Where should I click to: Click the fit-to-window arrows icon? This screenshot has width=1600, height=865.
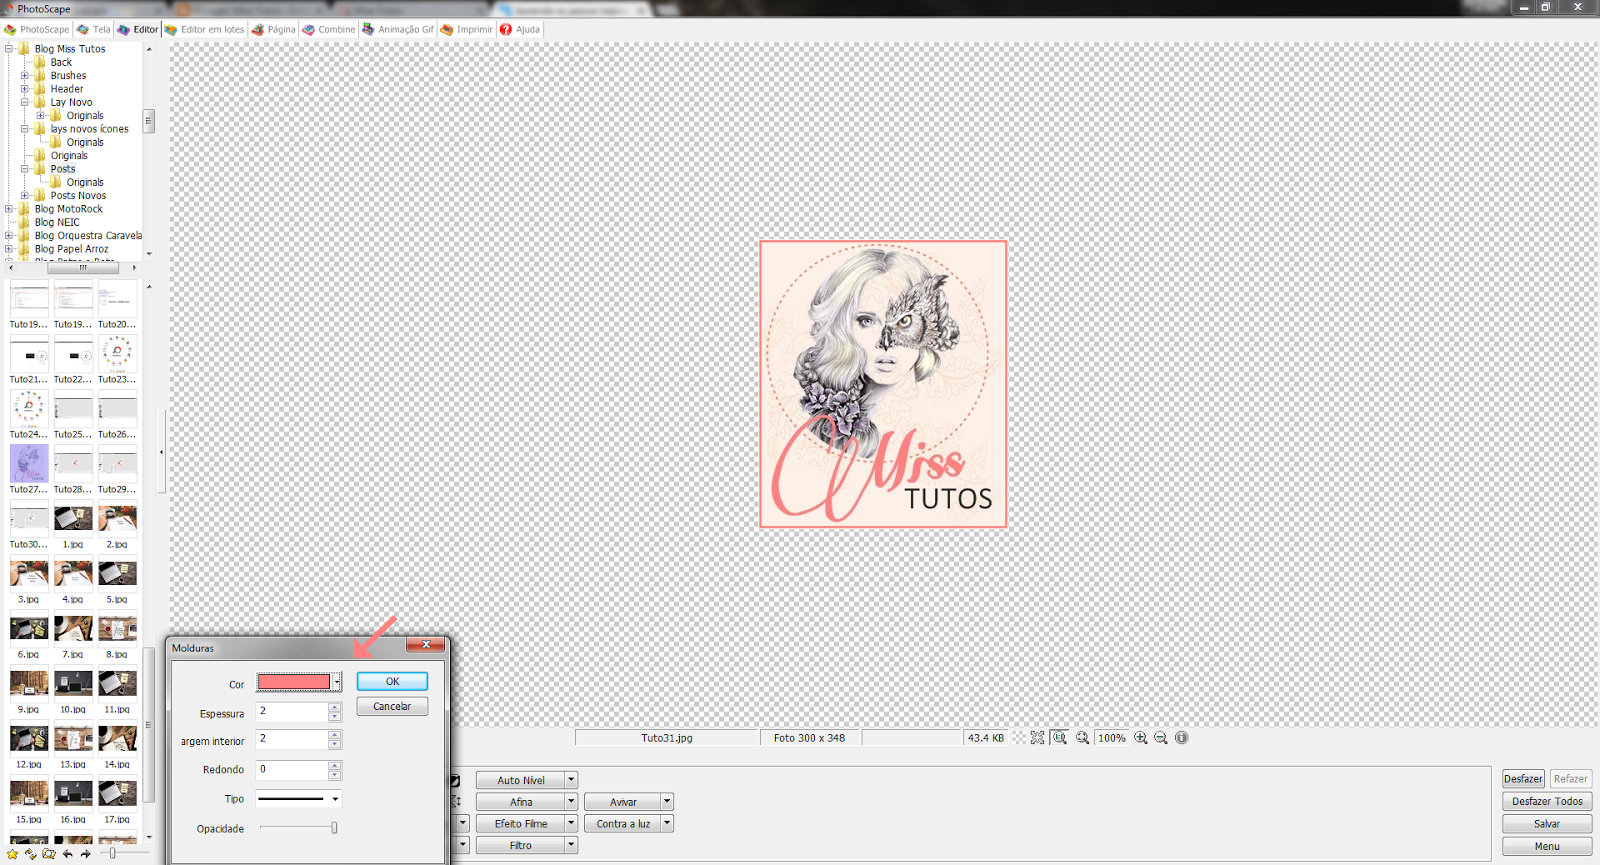click(1038, 738)
